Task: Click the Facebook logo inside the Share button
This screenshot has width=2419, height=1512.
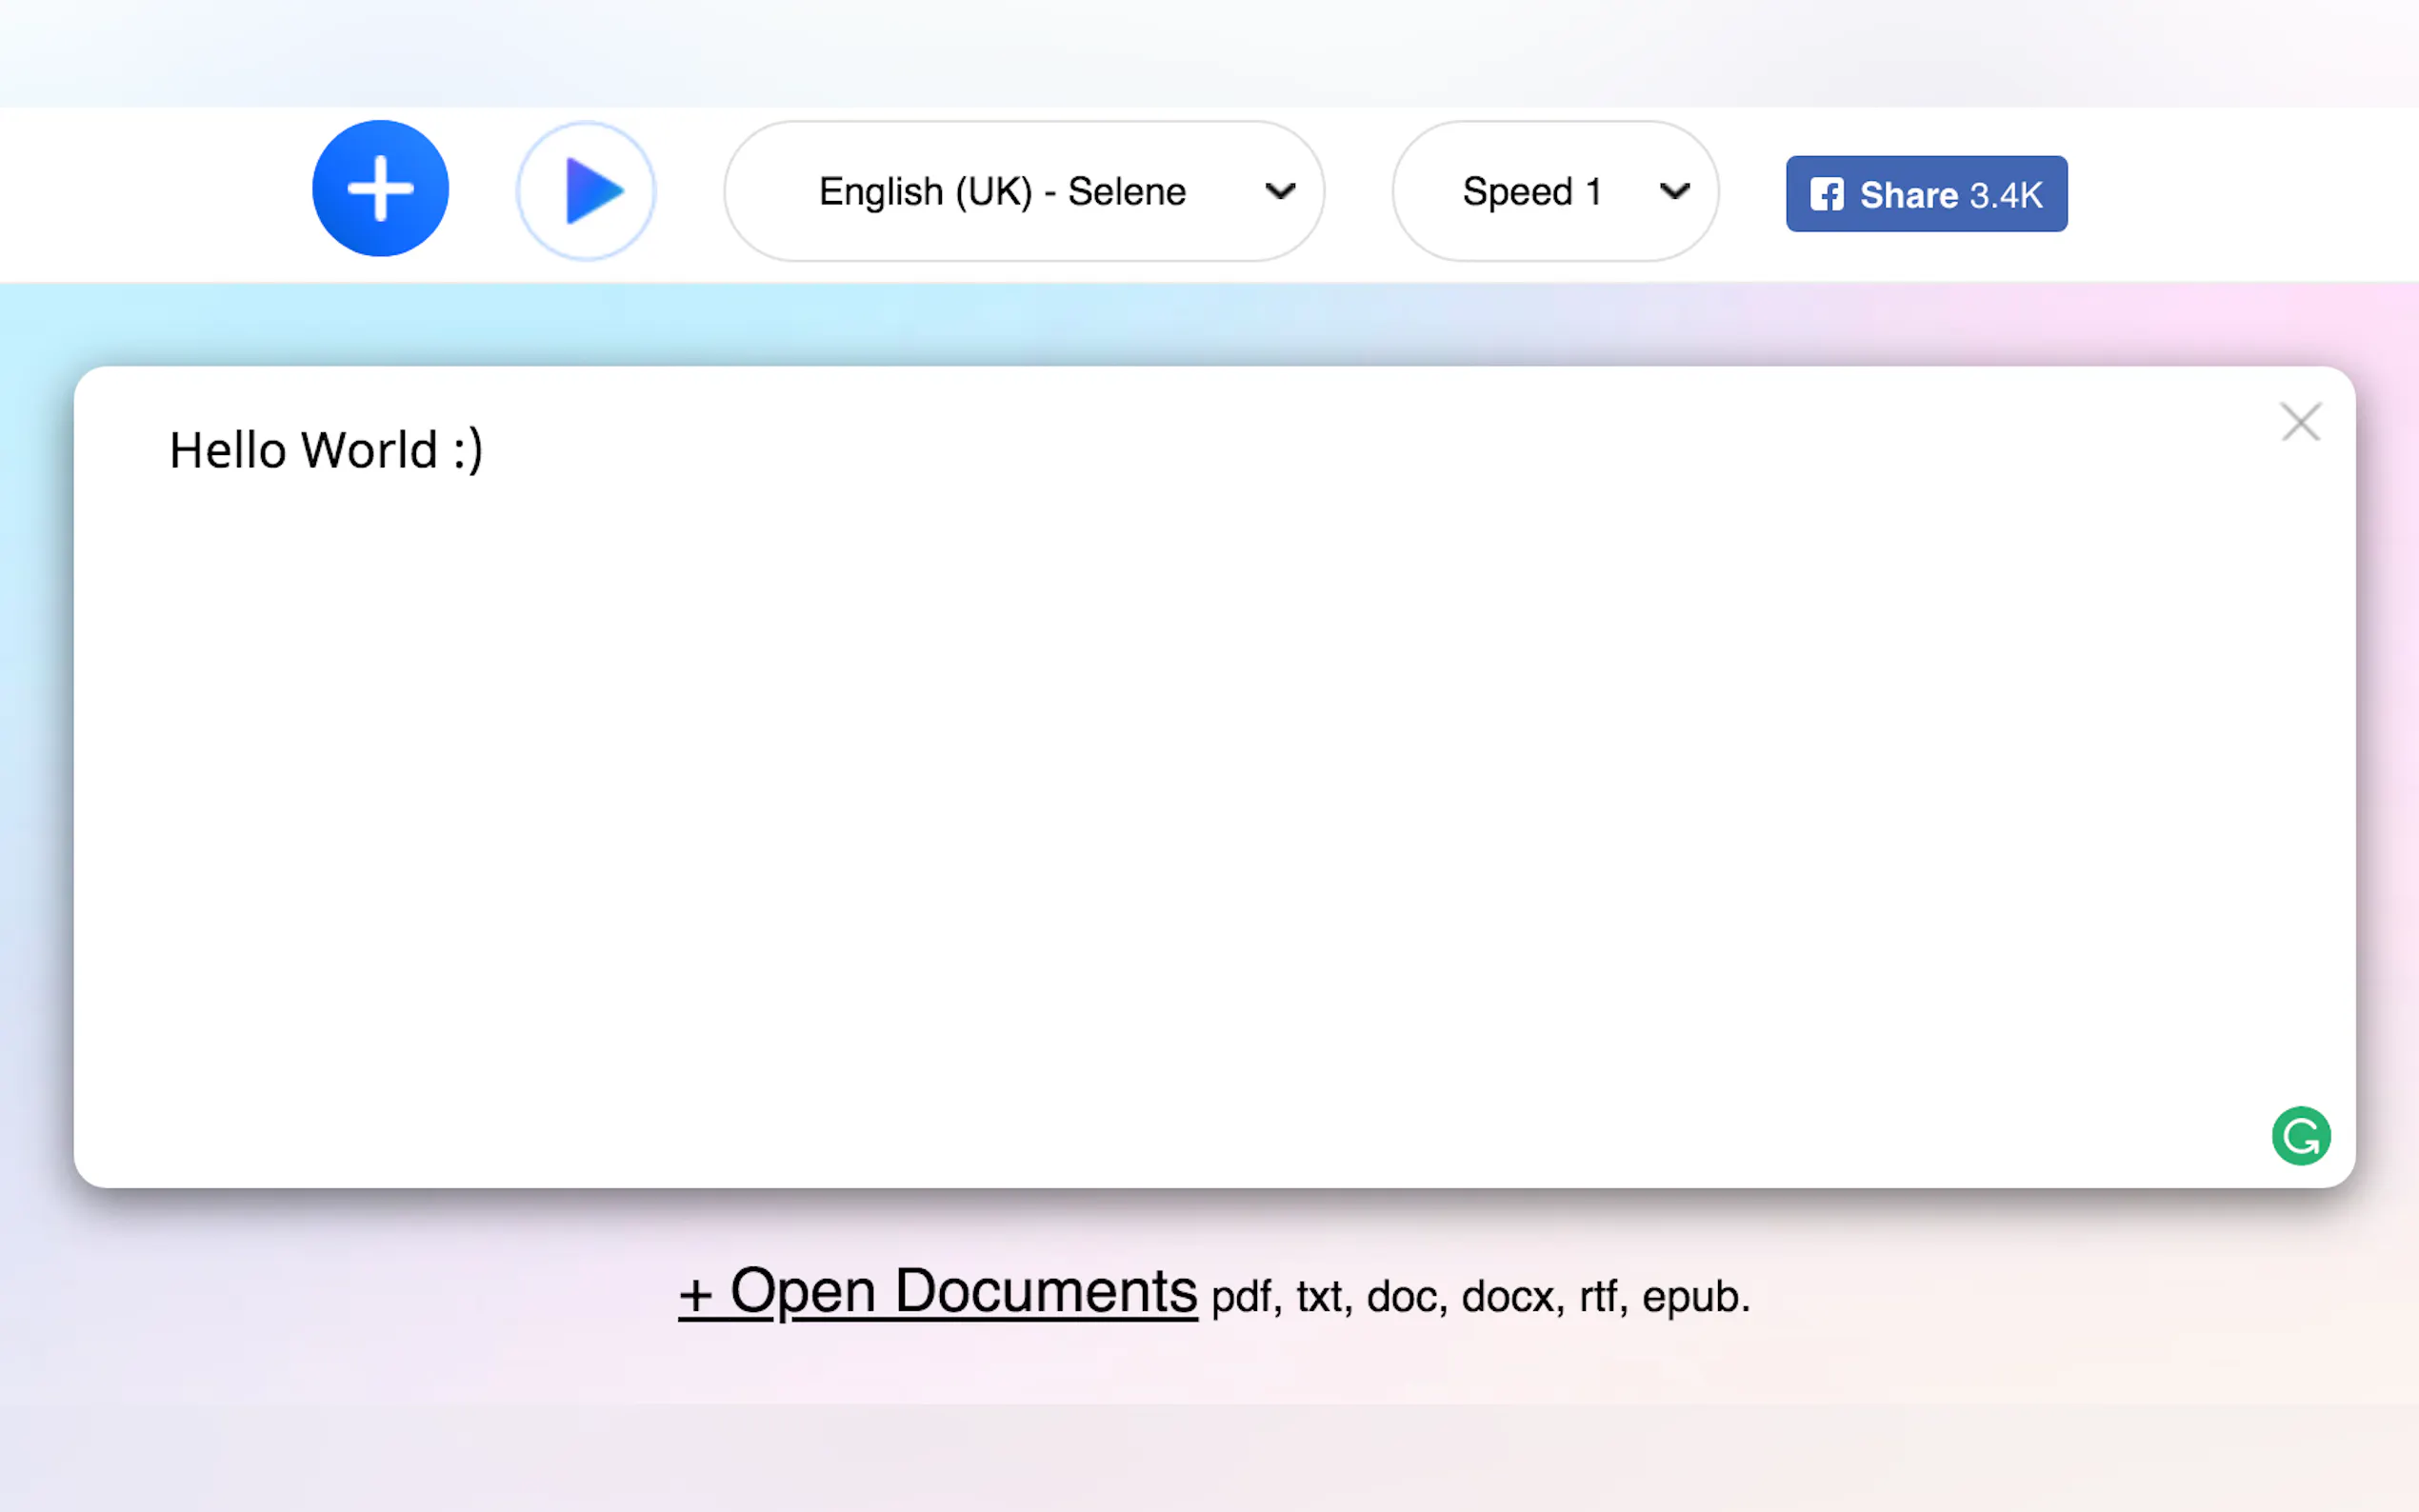Action: (x=1826, y=194)
